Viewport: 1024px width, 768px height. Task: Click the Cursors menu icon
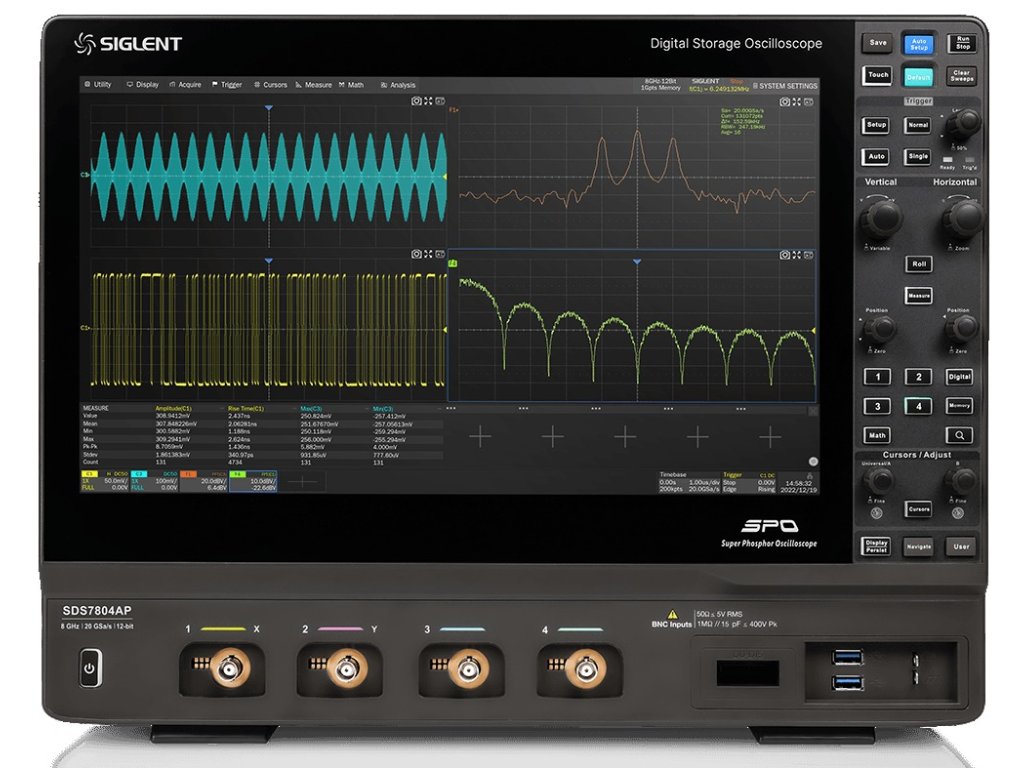[x=257, y=85]
